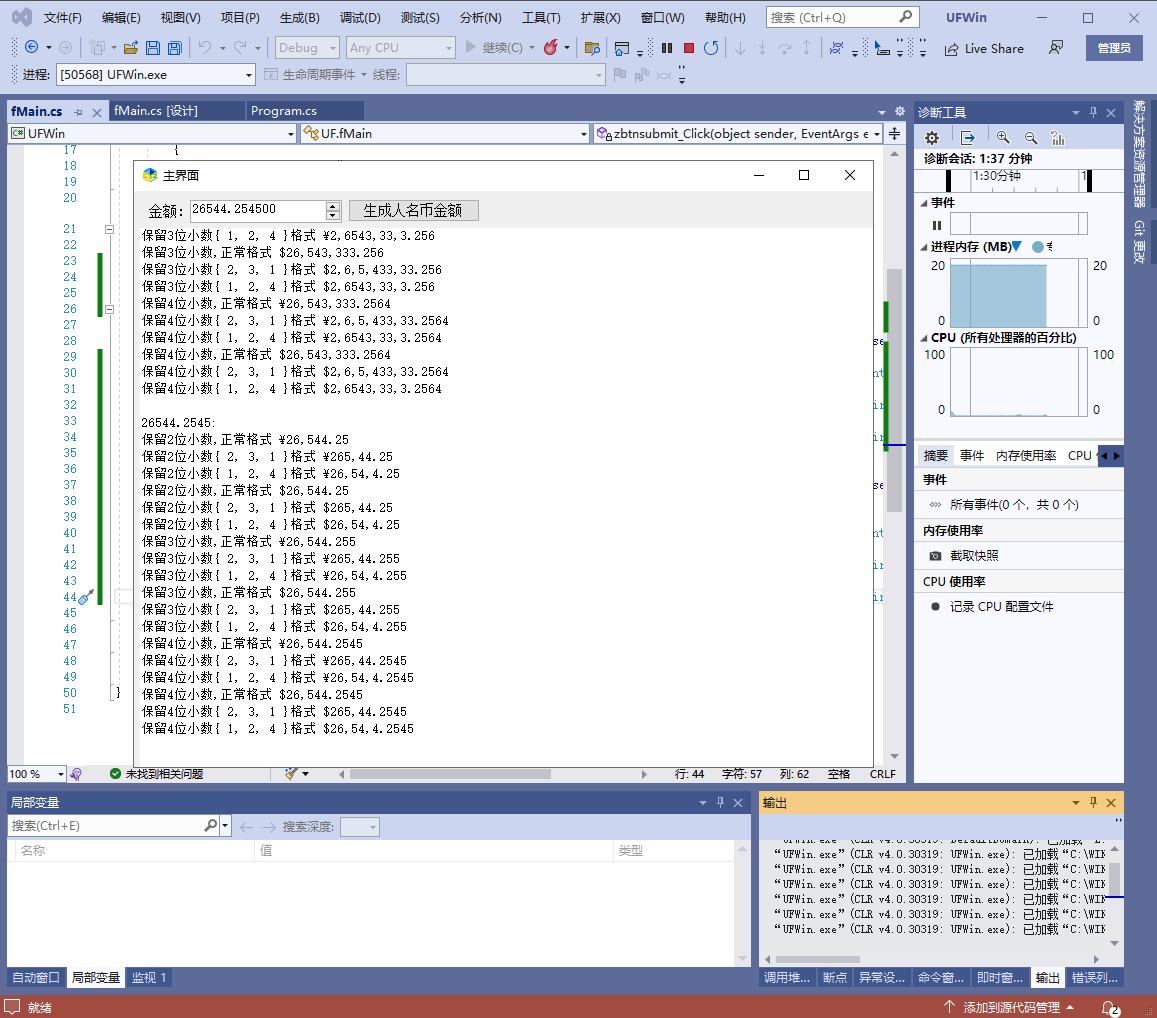The height and width of the screenshot is (1018, 1157).
Task: Open the 文件(F) menu
Action: click(x=63, y=18)
